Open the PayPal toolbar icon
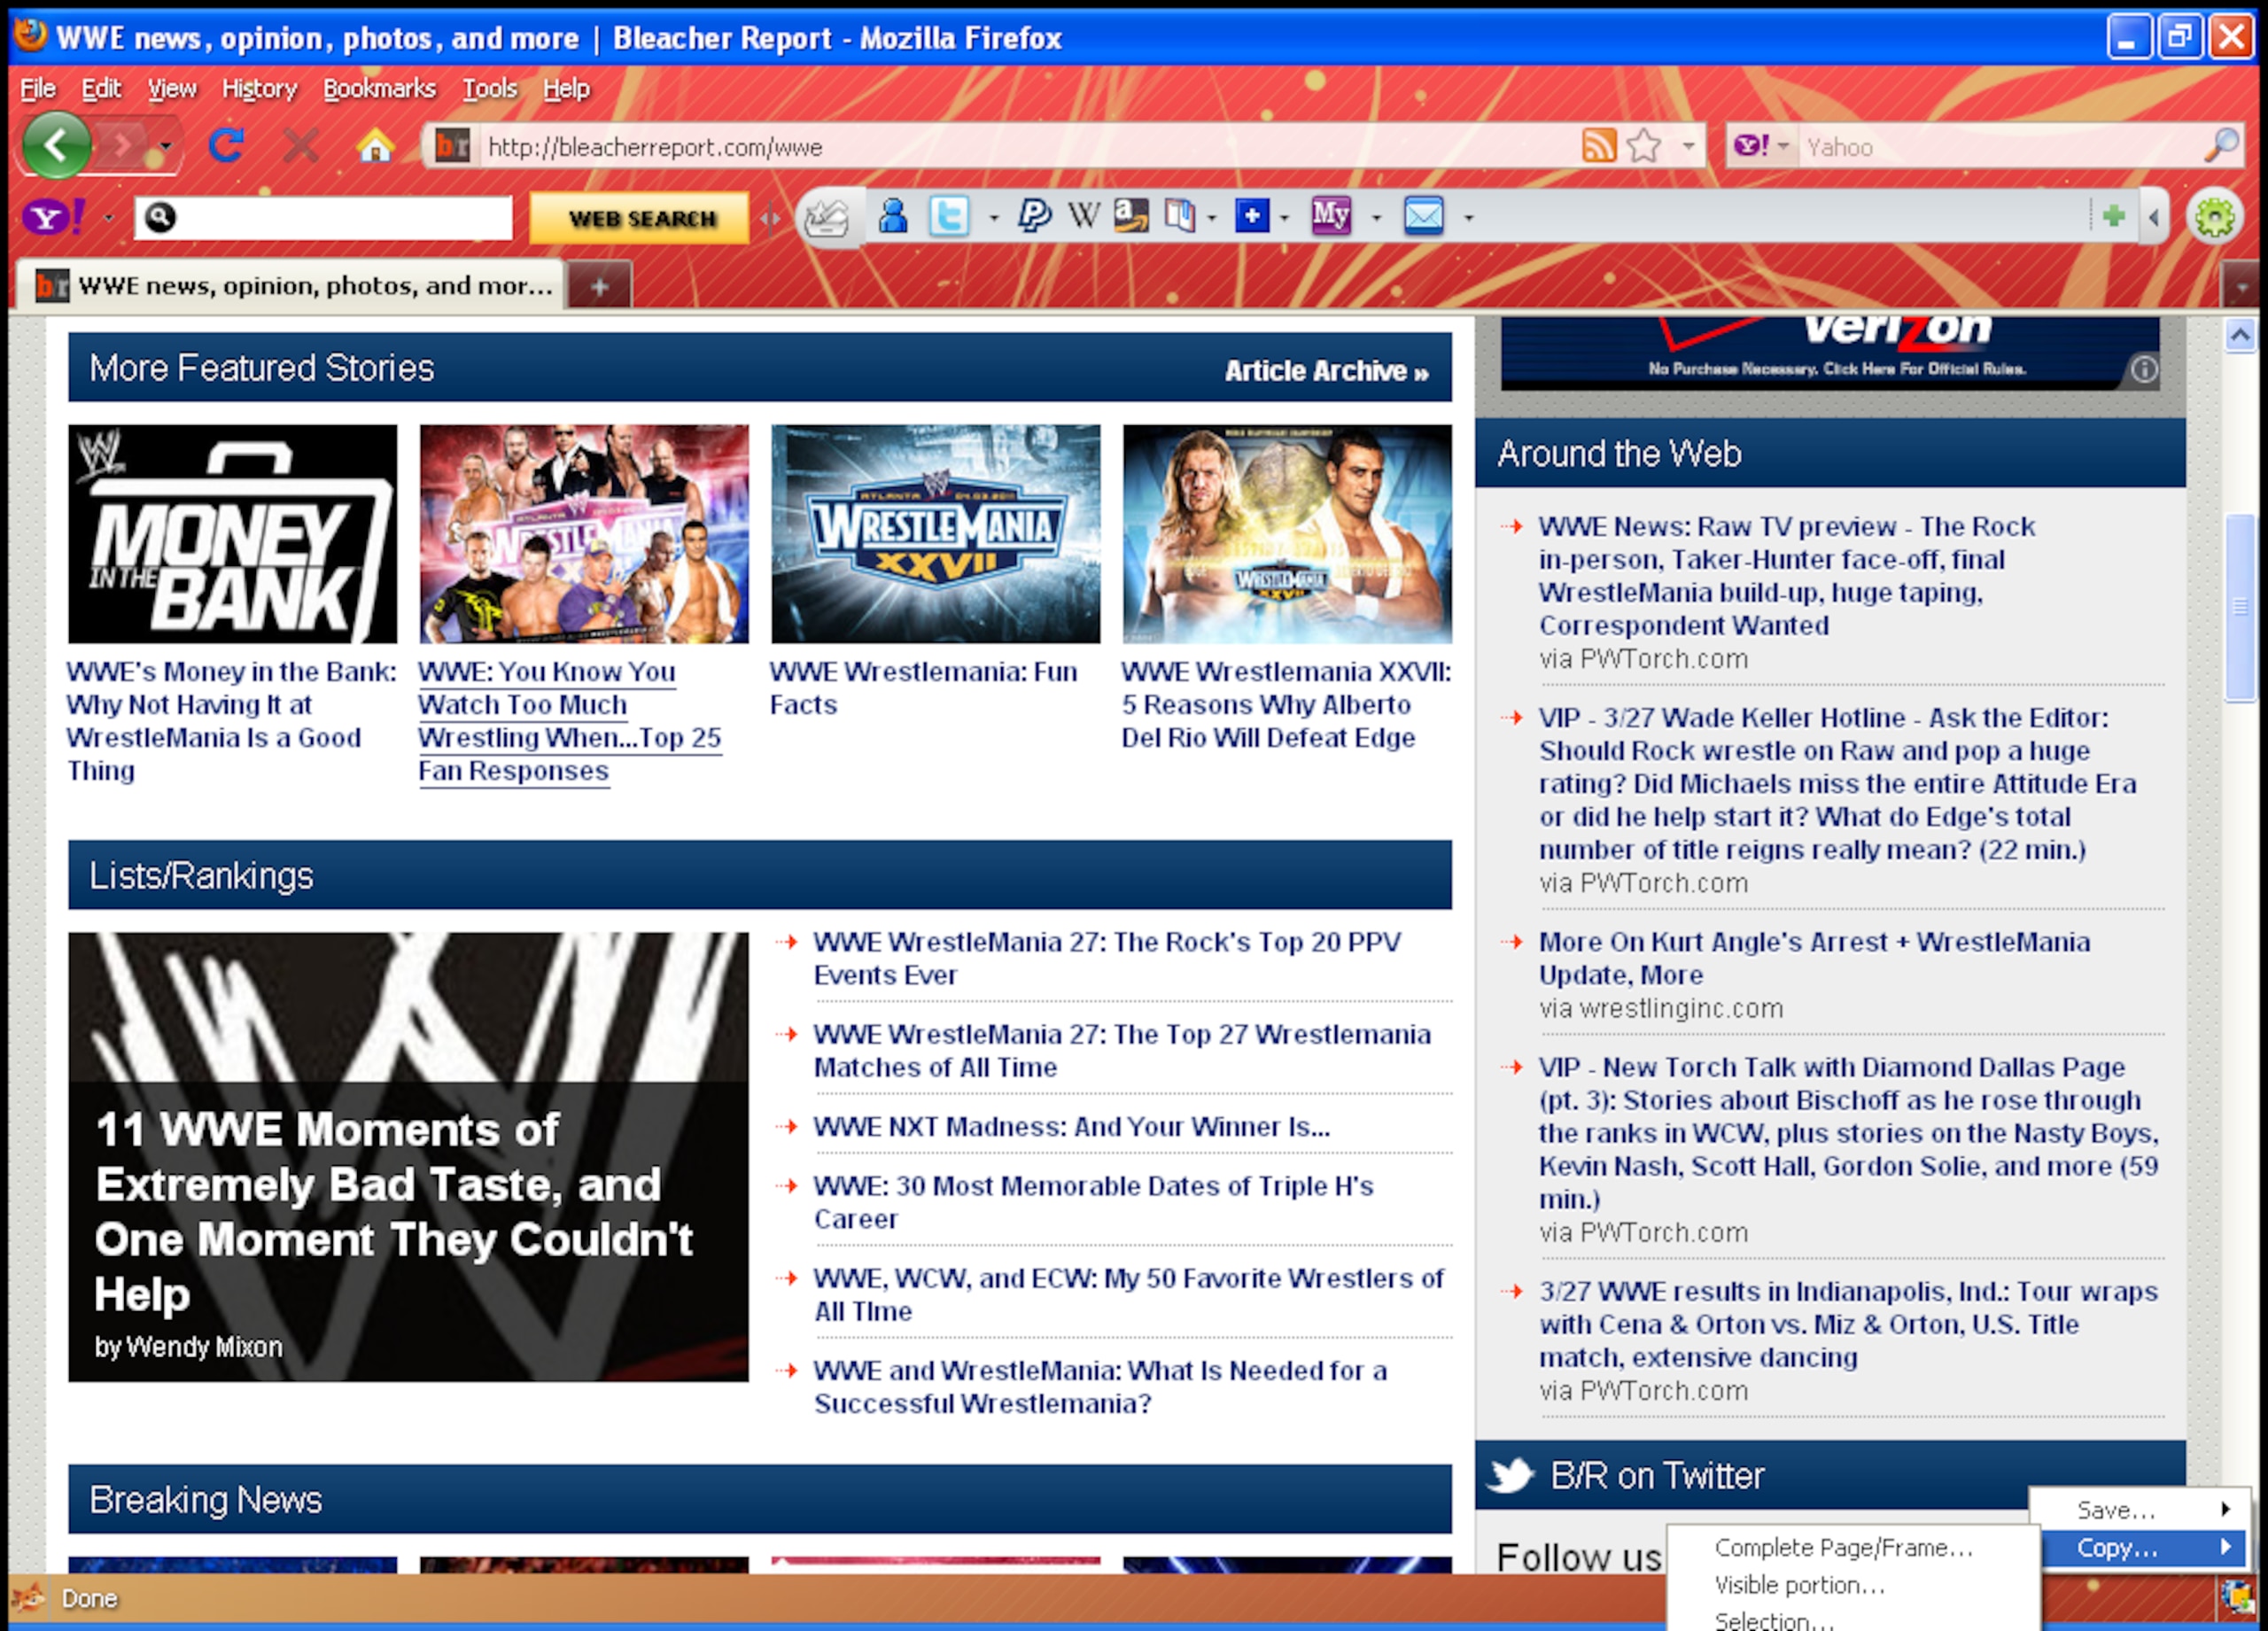This screenshot has height=1631, width=2268. tap(1033, 216)
